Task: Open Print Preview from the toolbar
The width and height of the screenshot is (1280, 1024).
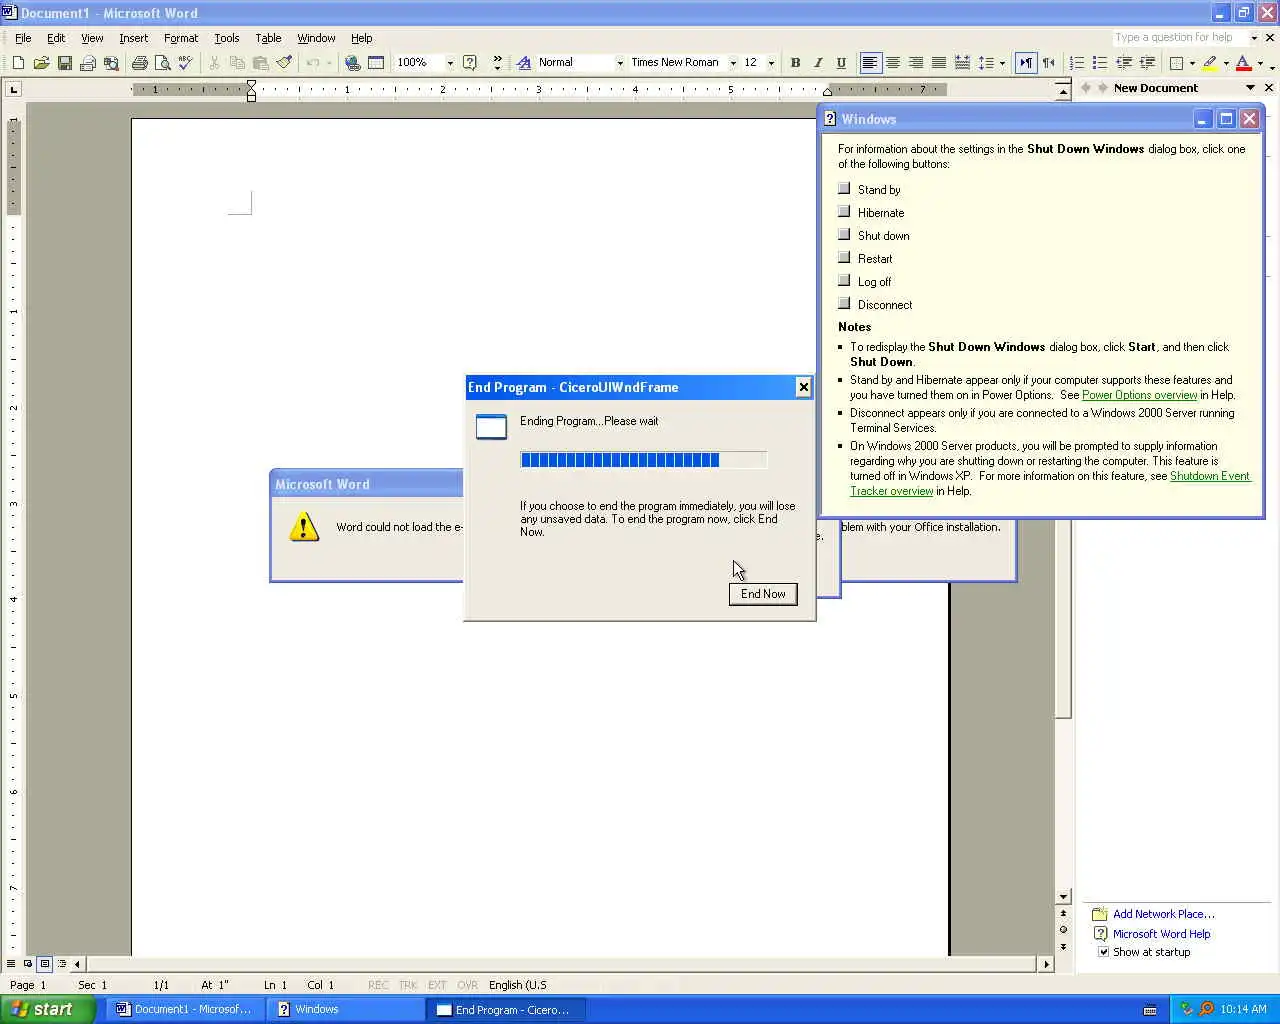Action: (x=162, y=62)
